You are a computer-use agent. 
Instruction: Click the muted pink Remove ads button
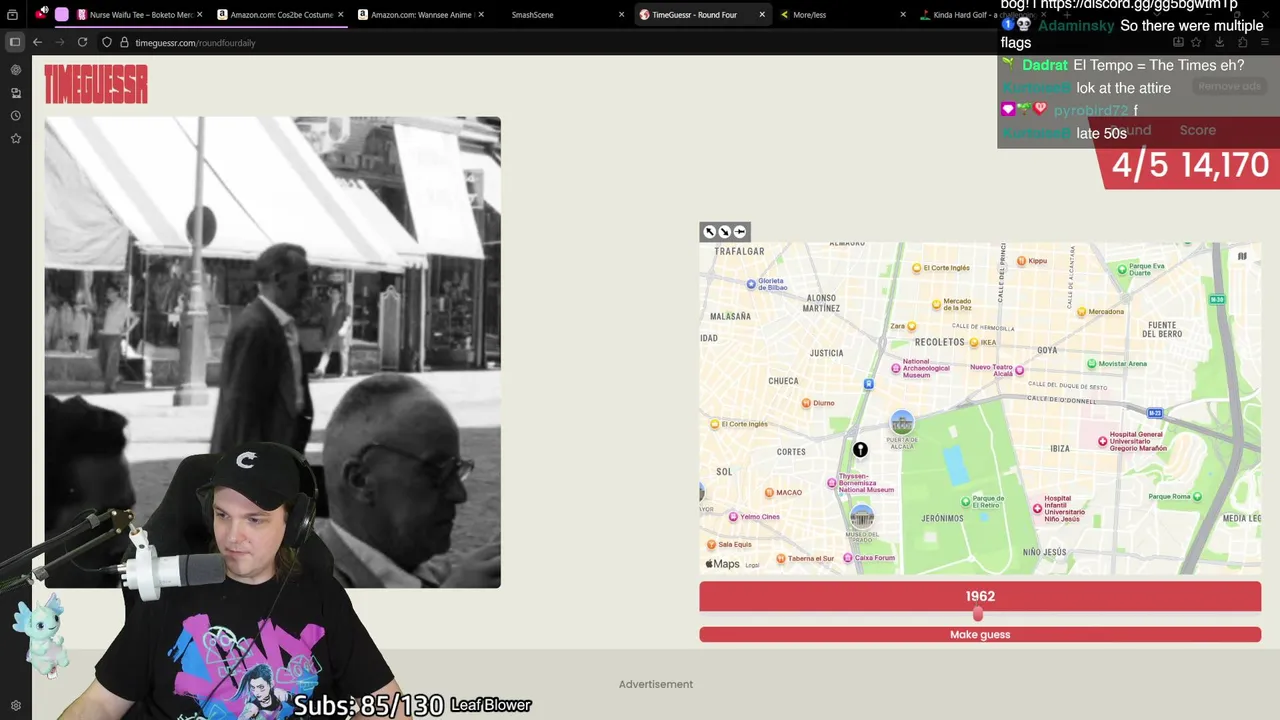1229,86
